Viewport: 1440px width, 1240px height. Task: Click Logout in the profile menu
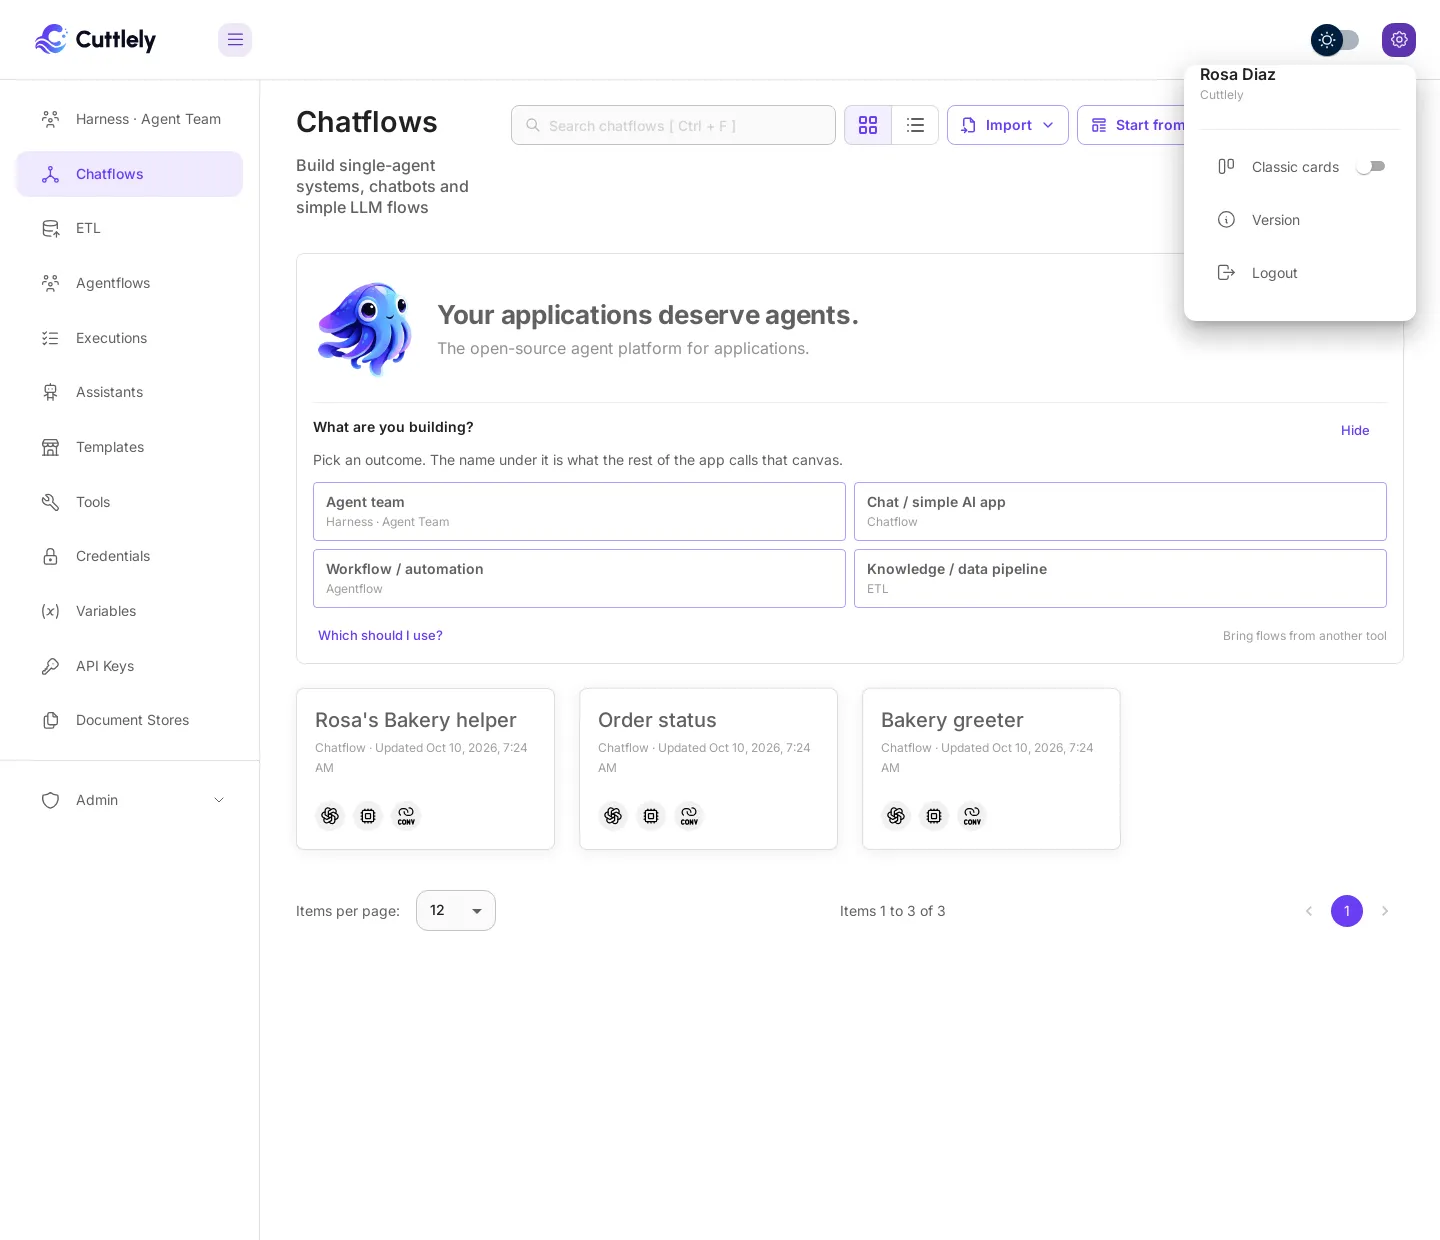(1300, 273)
